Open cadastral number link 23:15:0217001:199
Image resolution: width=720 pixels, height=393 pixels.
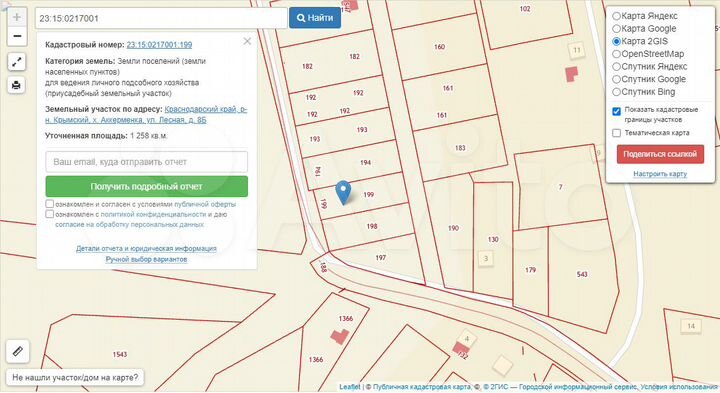click(159, 45)
